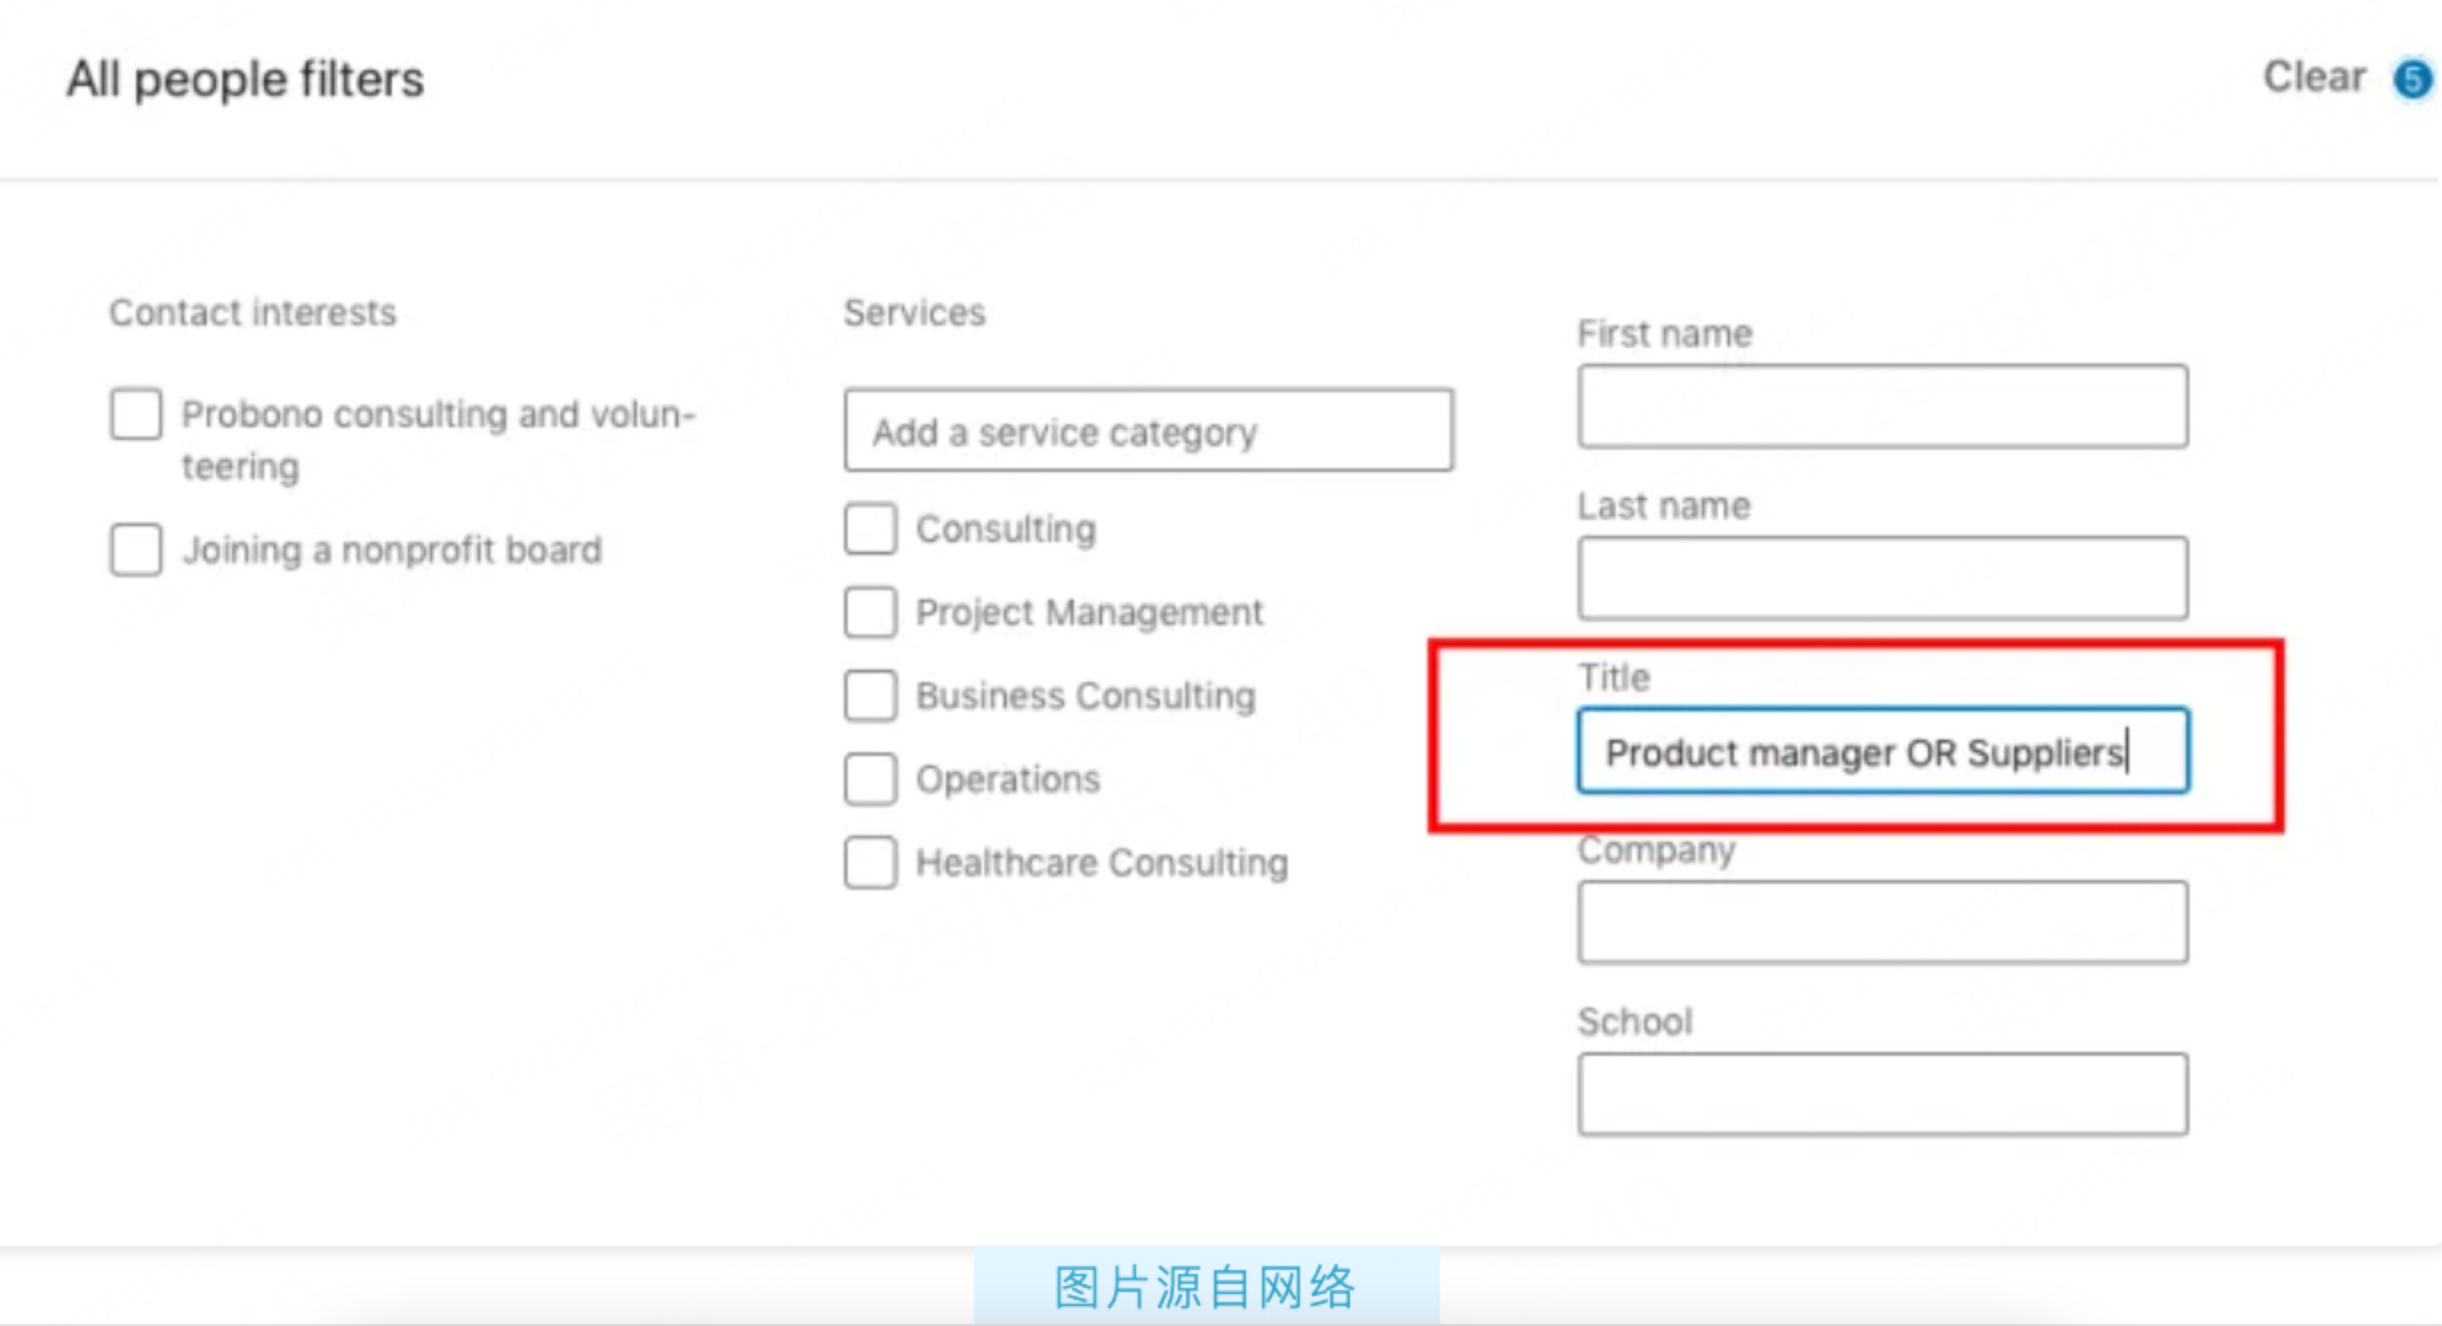Focus the First name input field

1882,406
